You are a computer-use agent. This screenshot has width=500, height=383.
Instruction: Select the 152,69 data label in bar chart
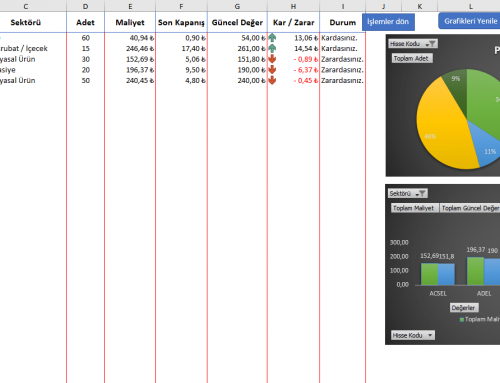[x=429, y=256]
